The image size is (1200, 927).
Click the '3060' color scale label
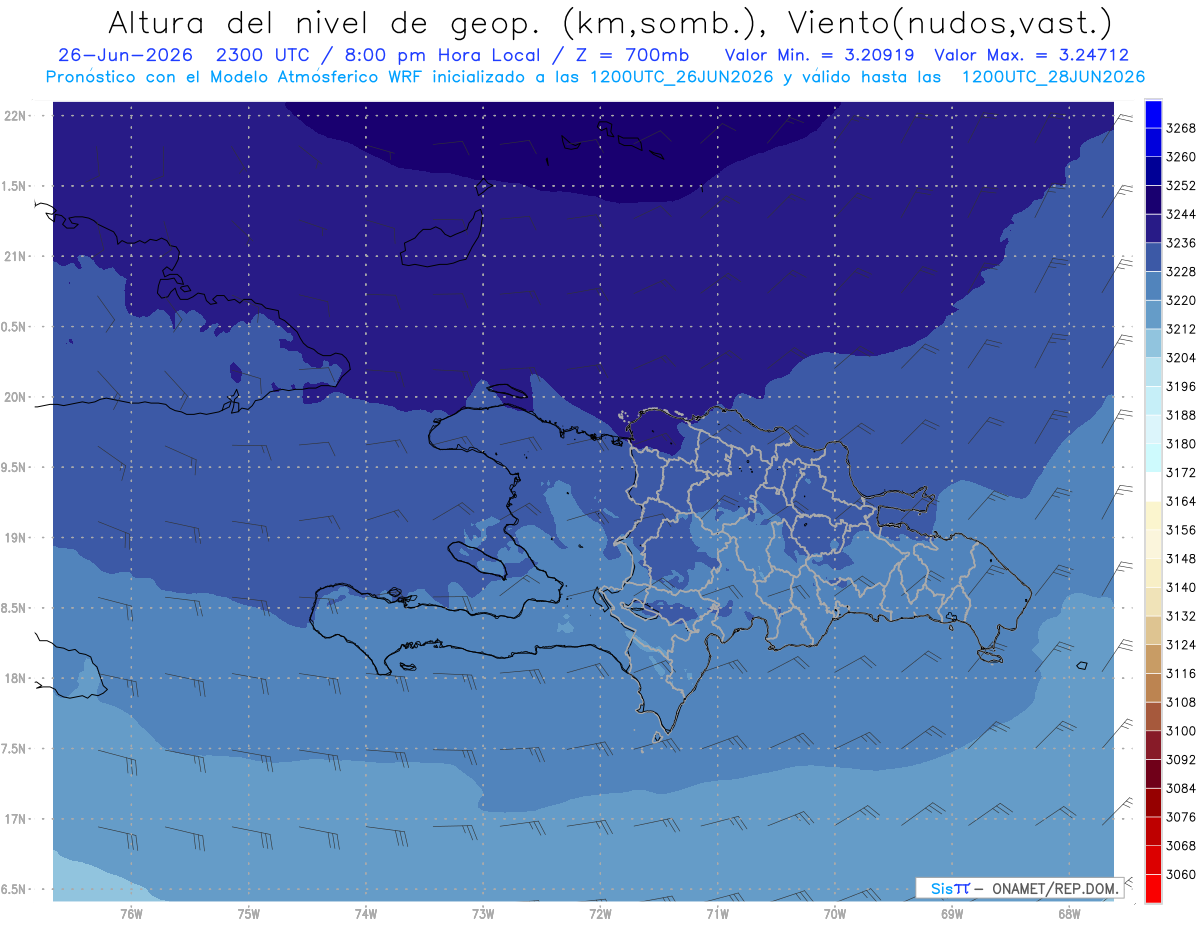1181,875
